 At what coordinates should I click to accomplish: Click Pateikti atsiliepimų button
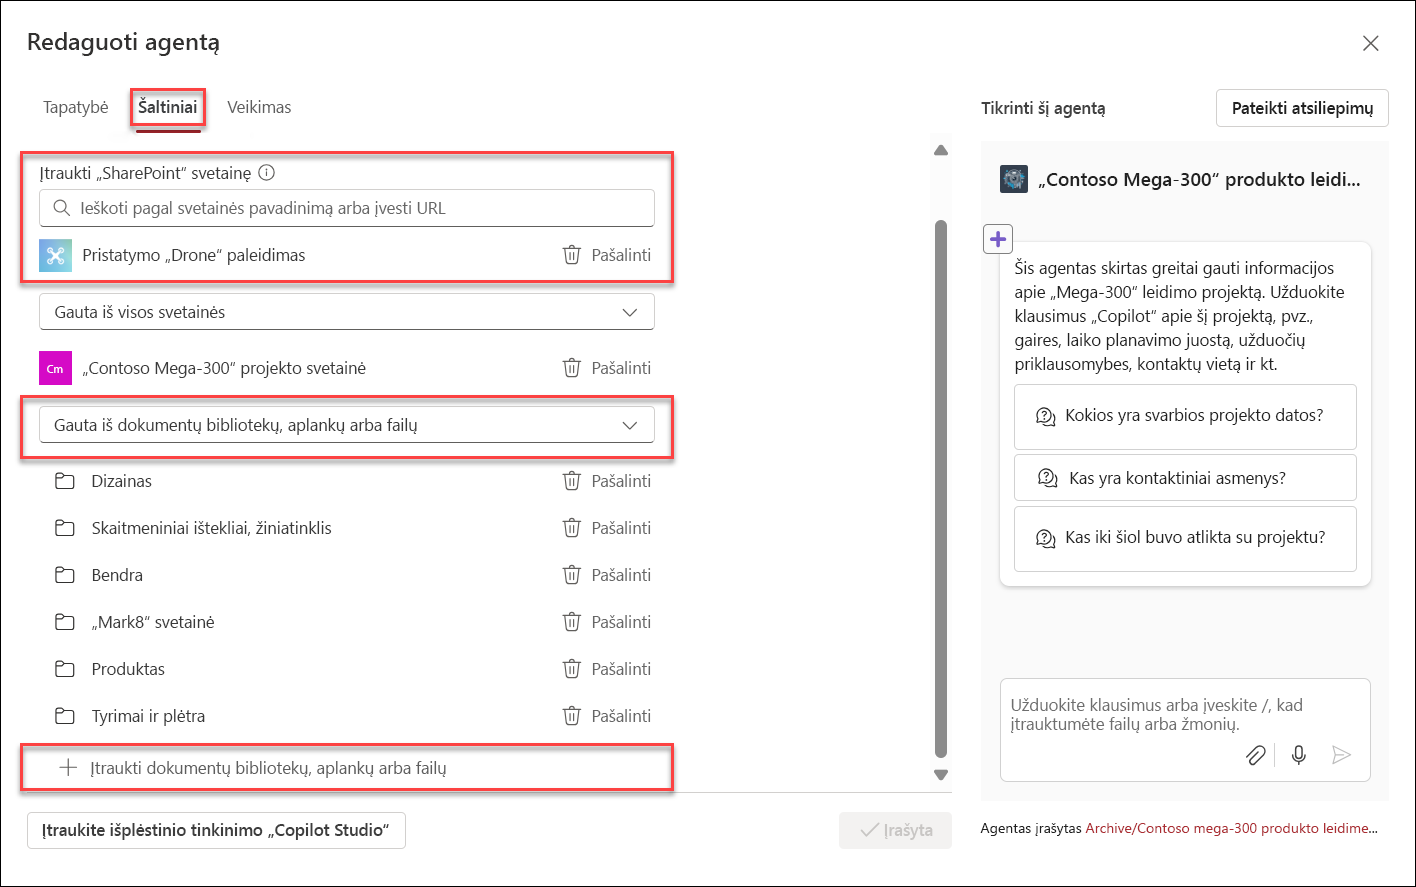tap(1302, 108)
